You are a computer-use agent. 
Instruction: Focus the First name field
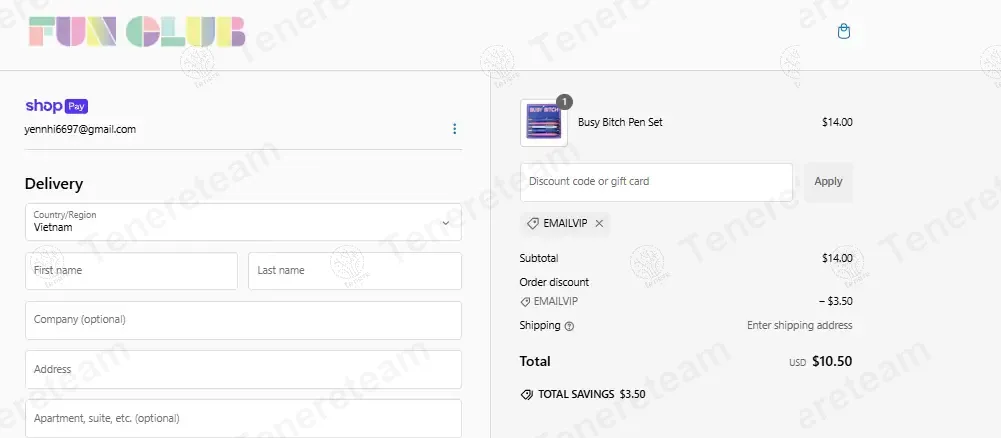coord(132,271)
